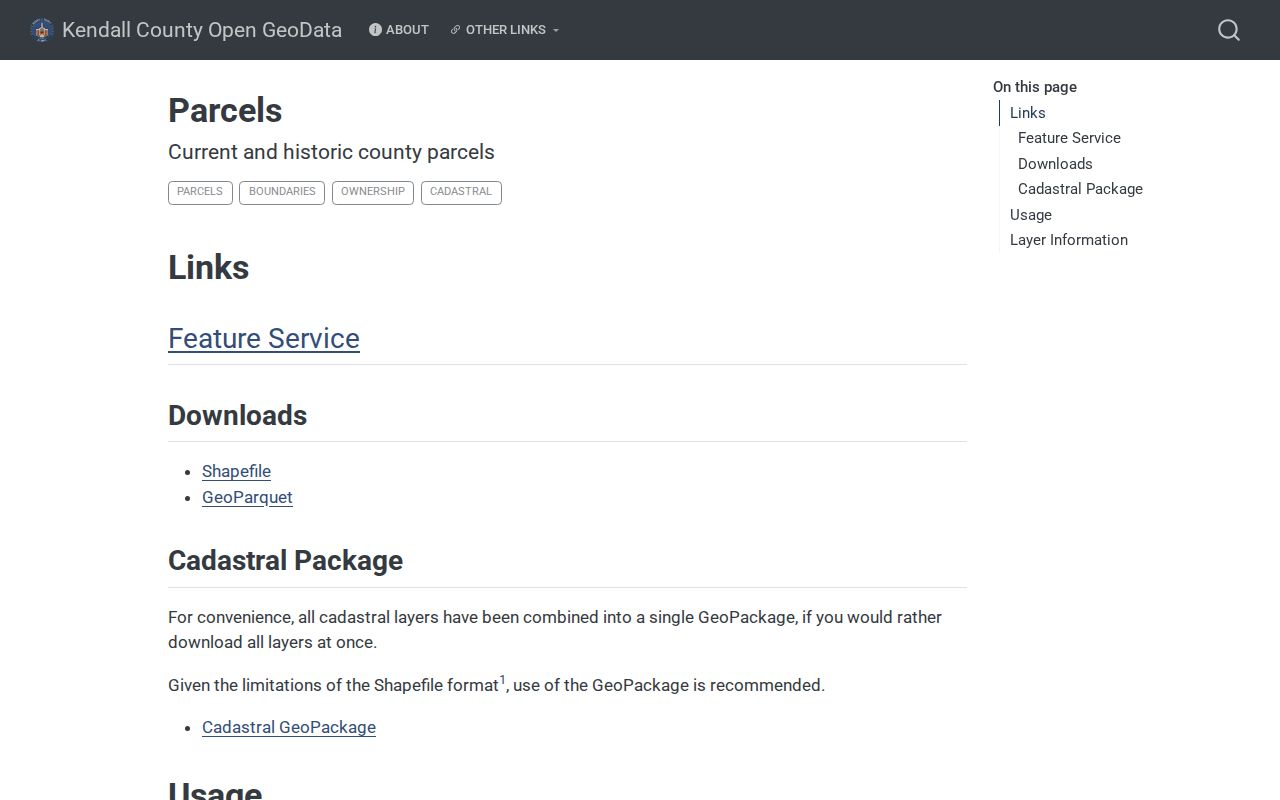The height and width of the screenshot is (800, 1280).
Task: Jump to Feature Service in page outline
Action: 1069,138
